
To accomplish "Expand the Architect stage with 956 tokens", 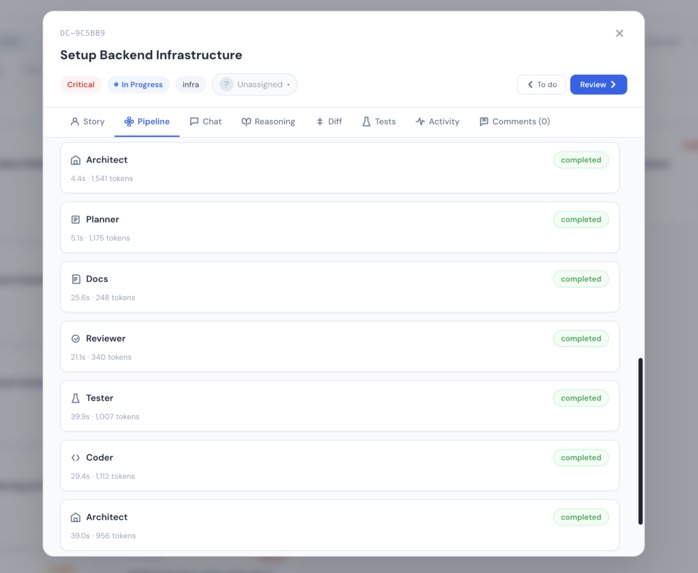I will (340, 525).
